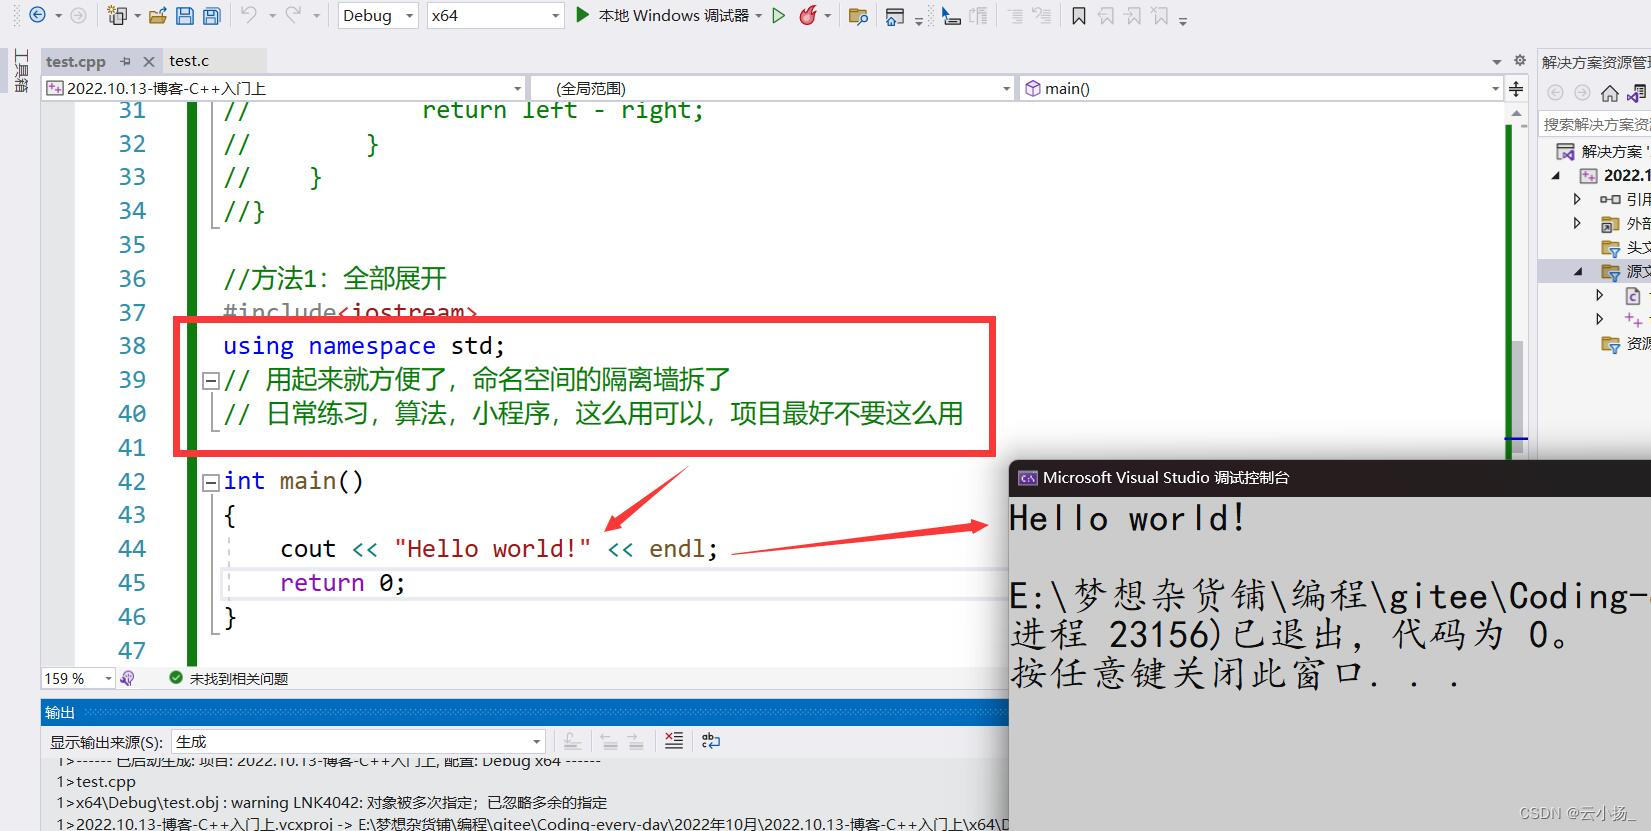Select the resource files (资源) folder
1651x831 pixels.
point(1626,343)
